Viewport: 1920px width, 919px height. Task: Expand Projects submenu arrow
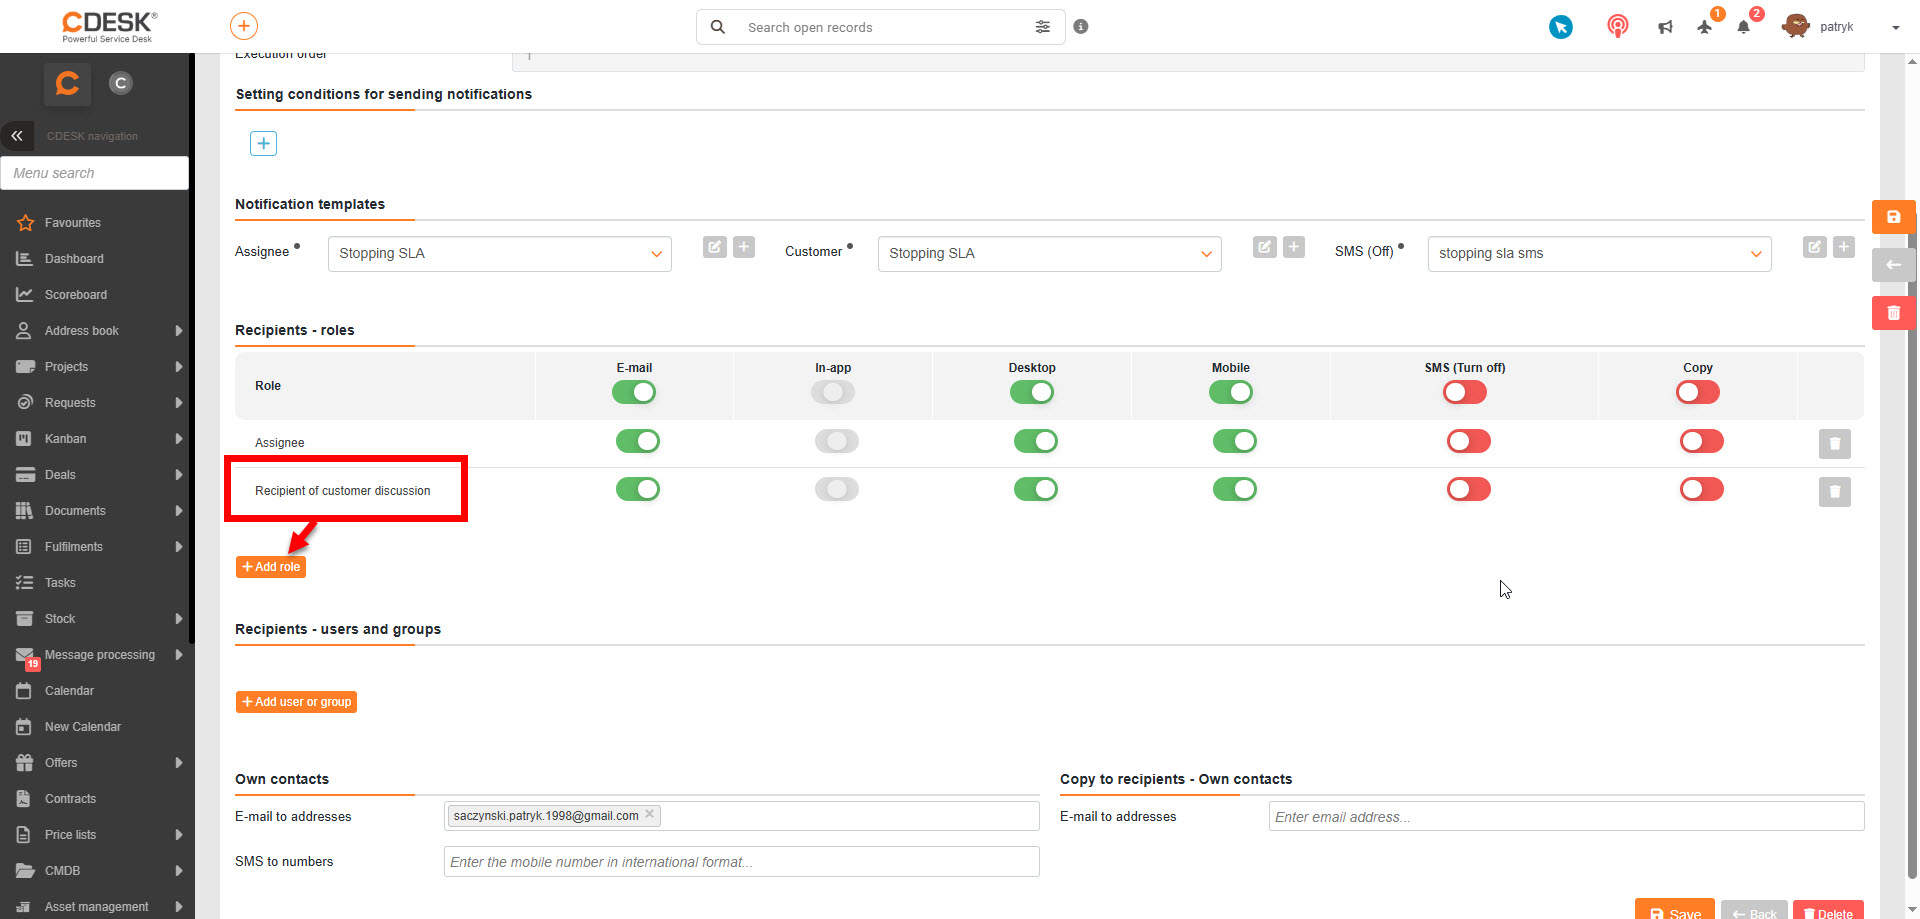179,367
